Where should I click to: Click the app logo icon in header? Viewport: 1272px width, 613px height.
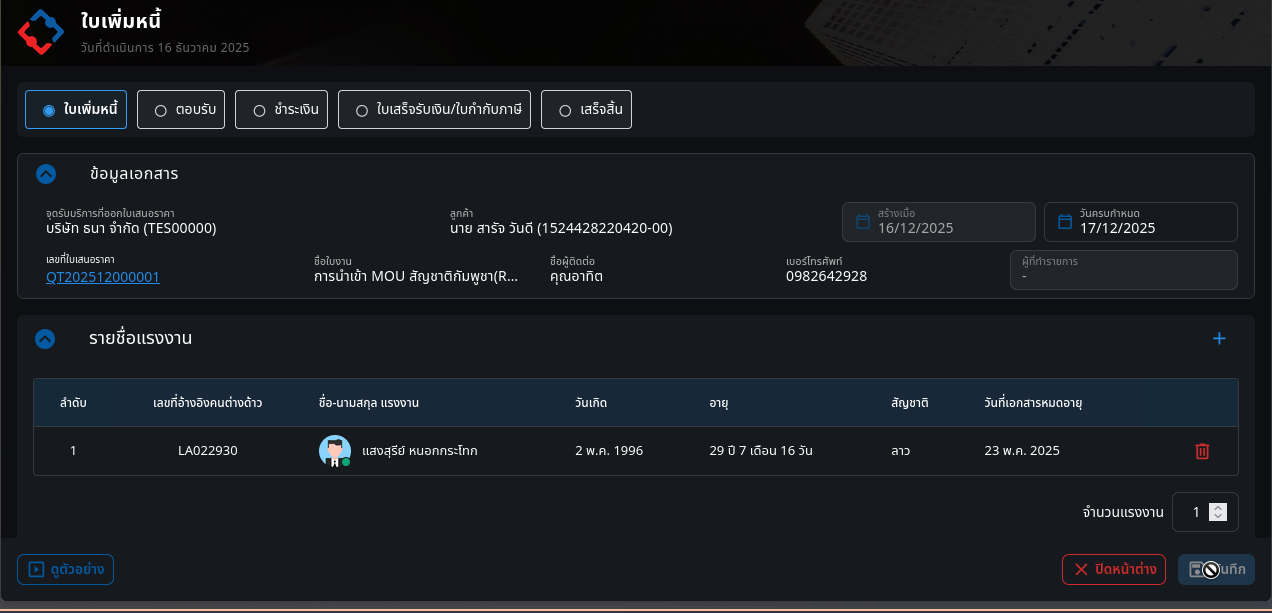[40, 31]
